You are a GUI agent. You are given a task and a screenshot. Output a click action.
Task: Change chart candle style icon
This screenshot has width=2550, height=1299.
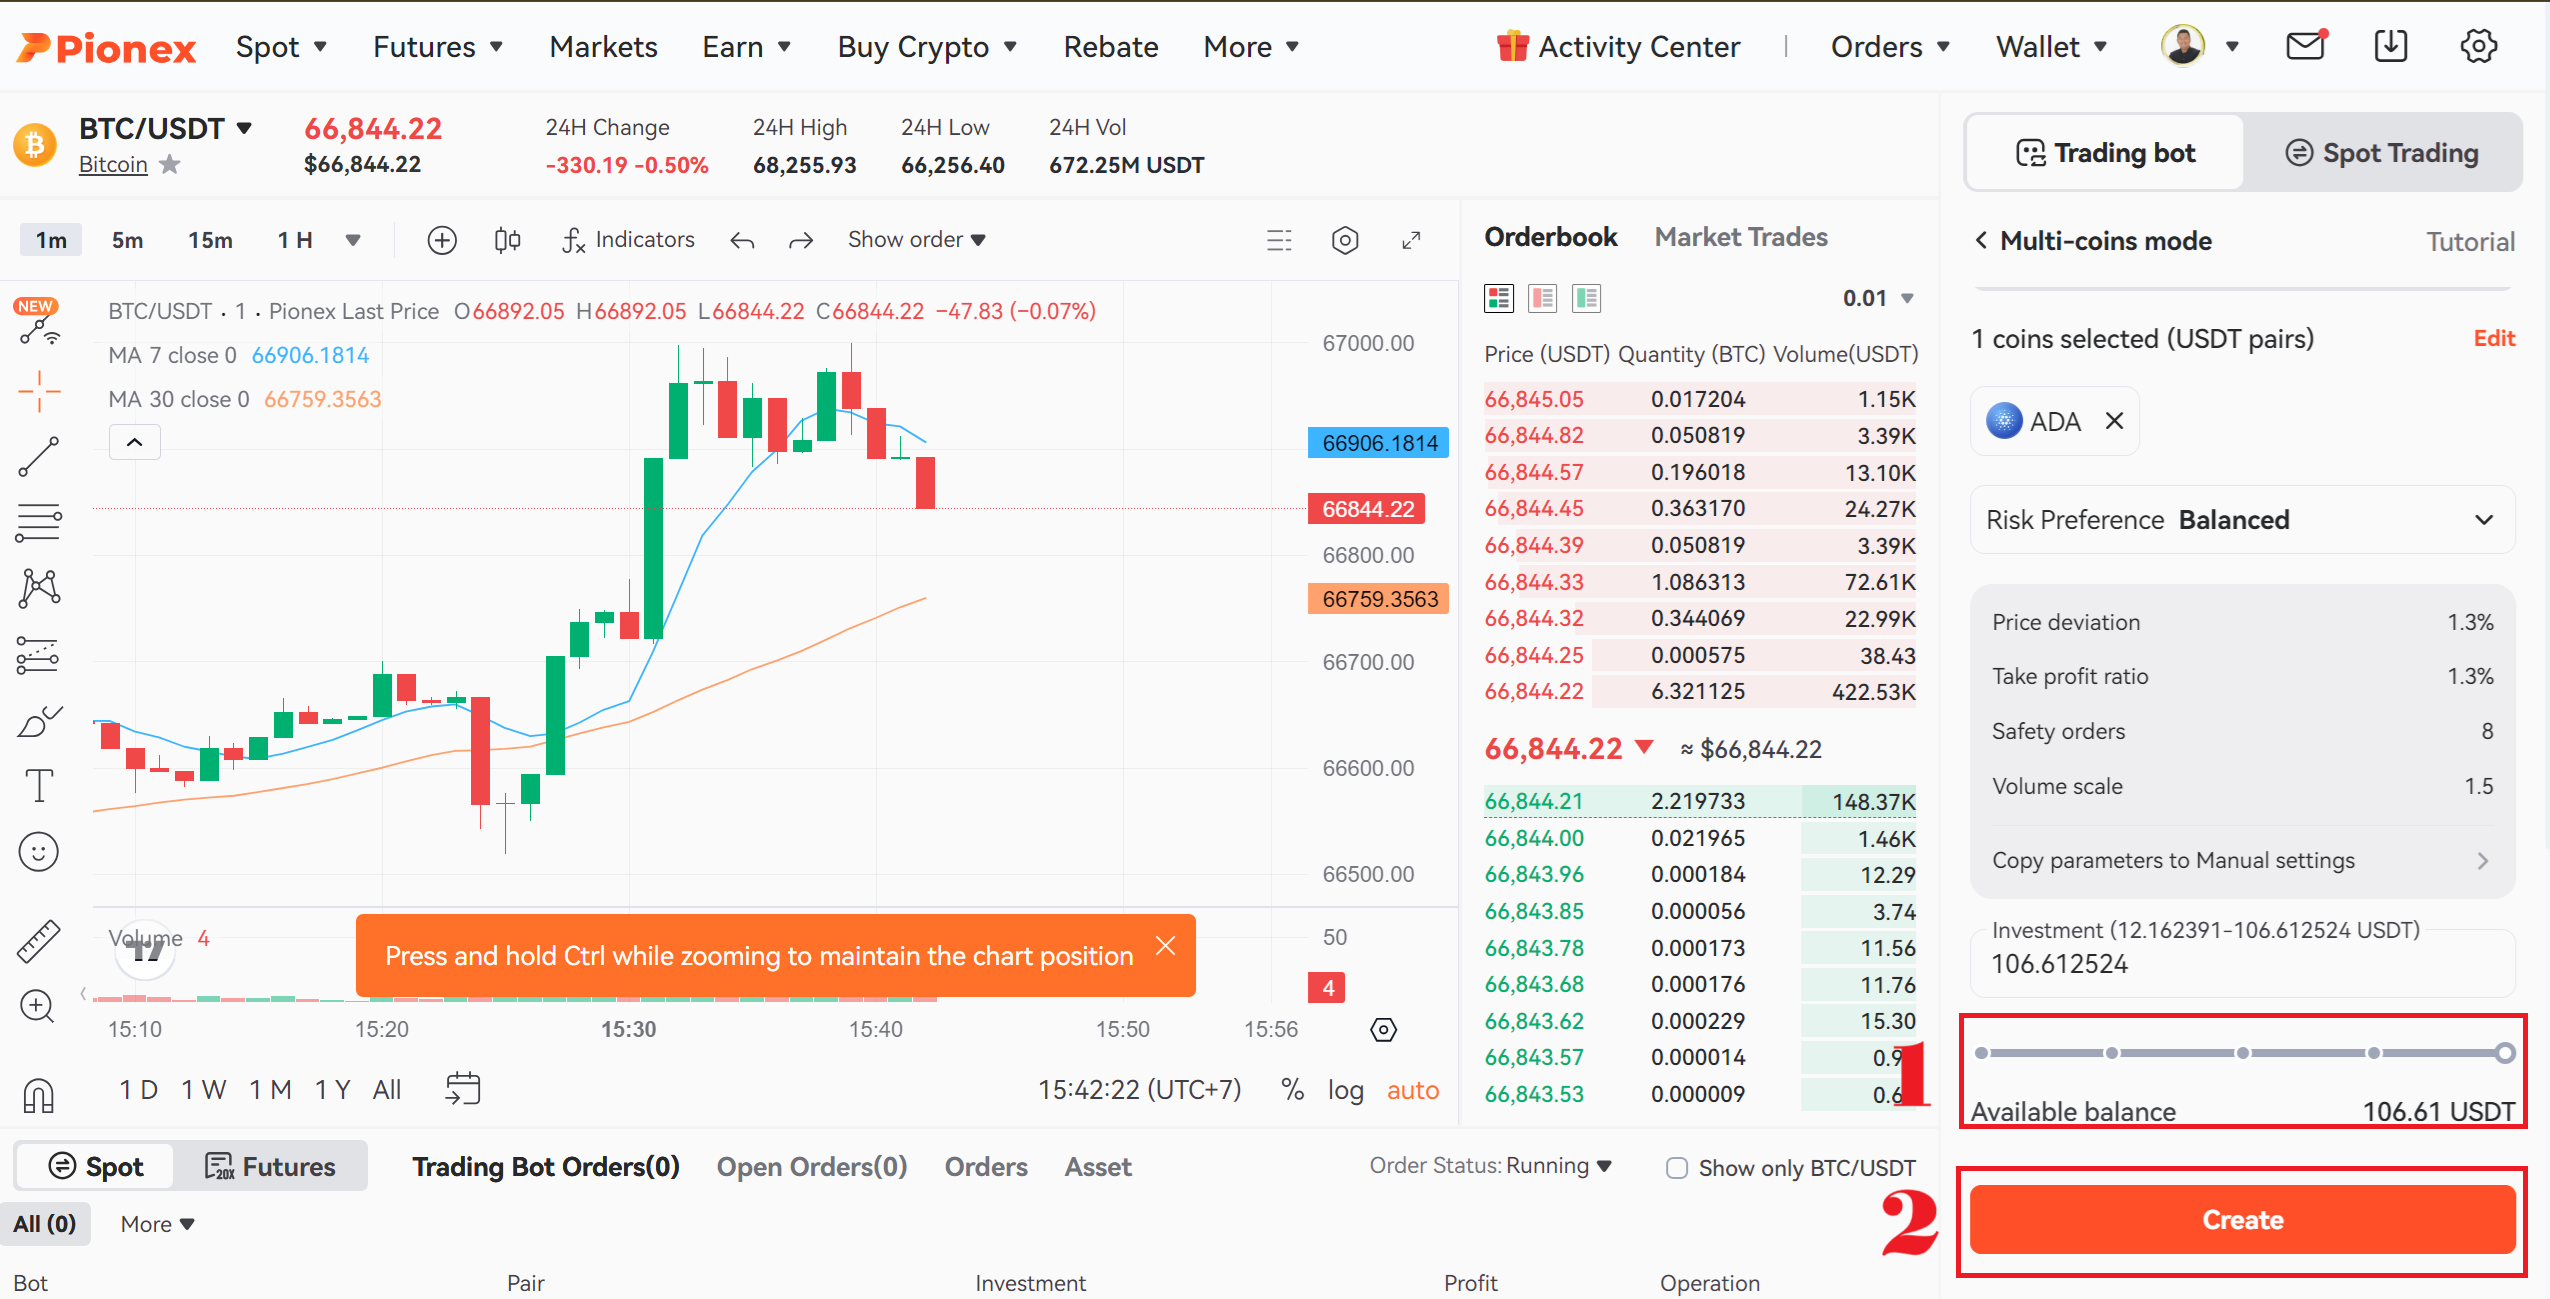tap(507, 240)
